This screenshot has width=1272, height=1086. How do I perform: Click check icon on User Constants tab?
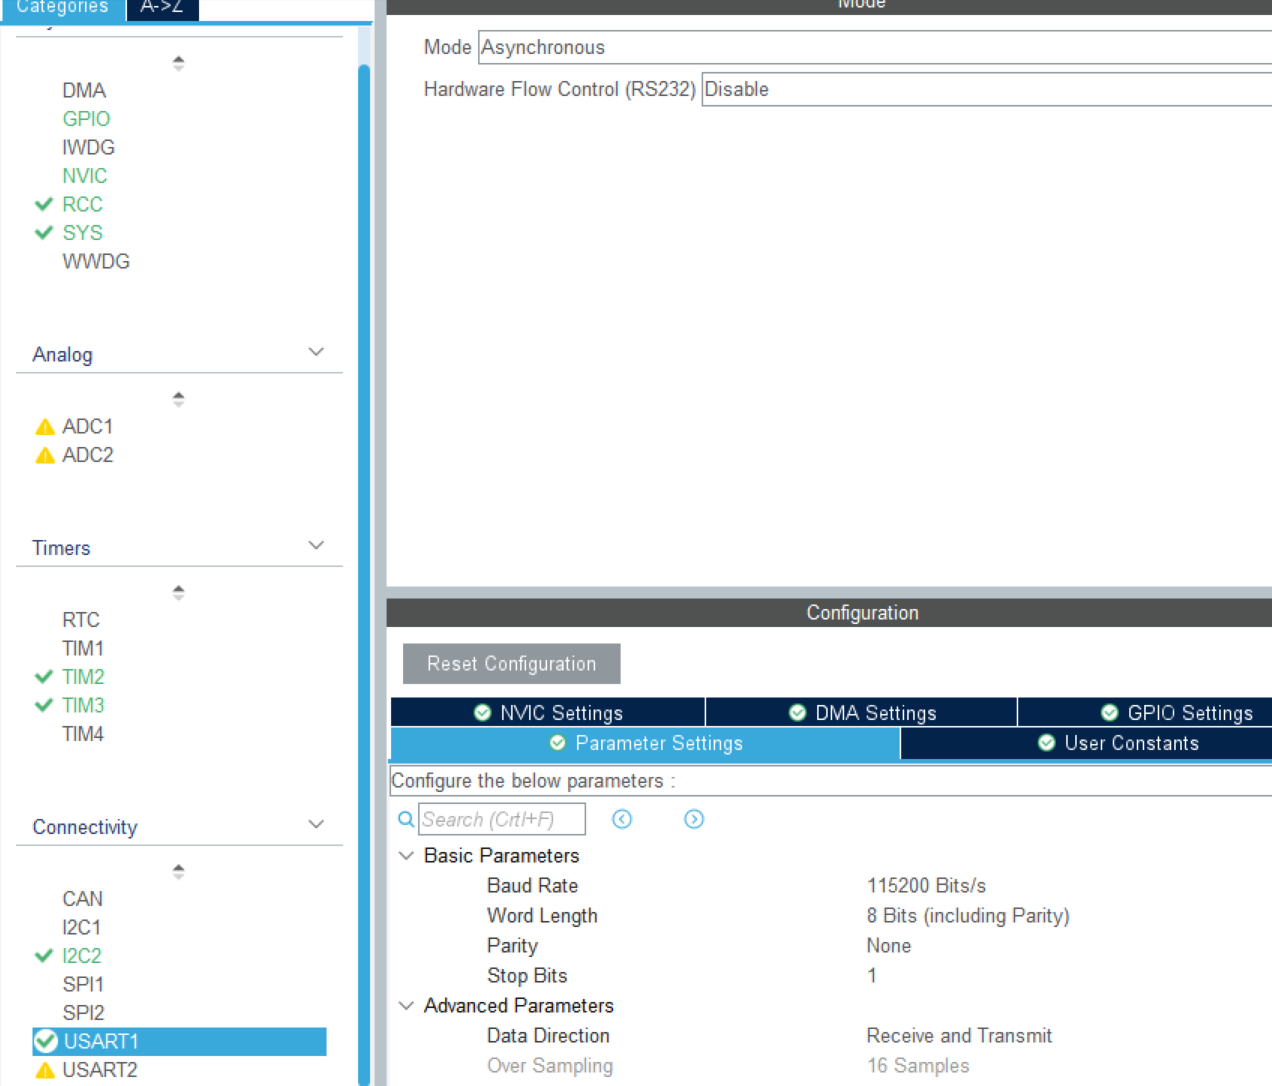click(1046, 742)
